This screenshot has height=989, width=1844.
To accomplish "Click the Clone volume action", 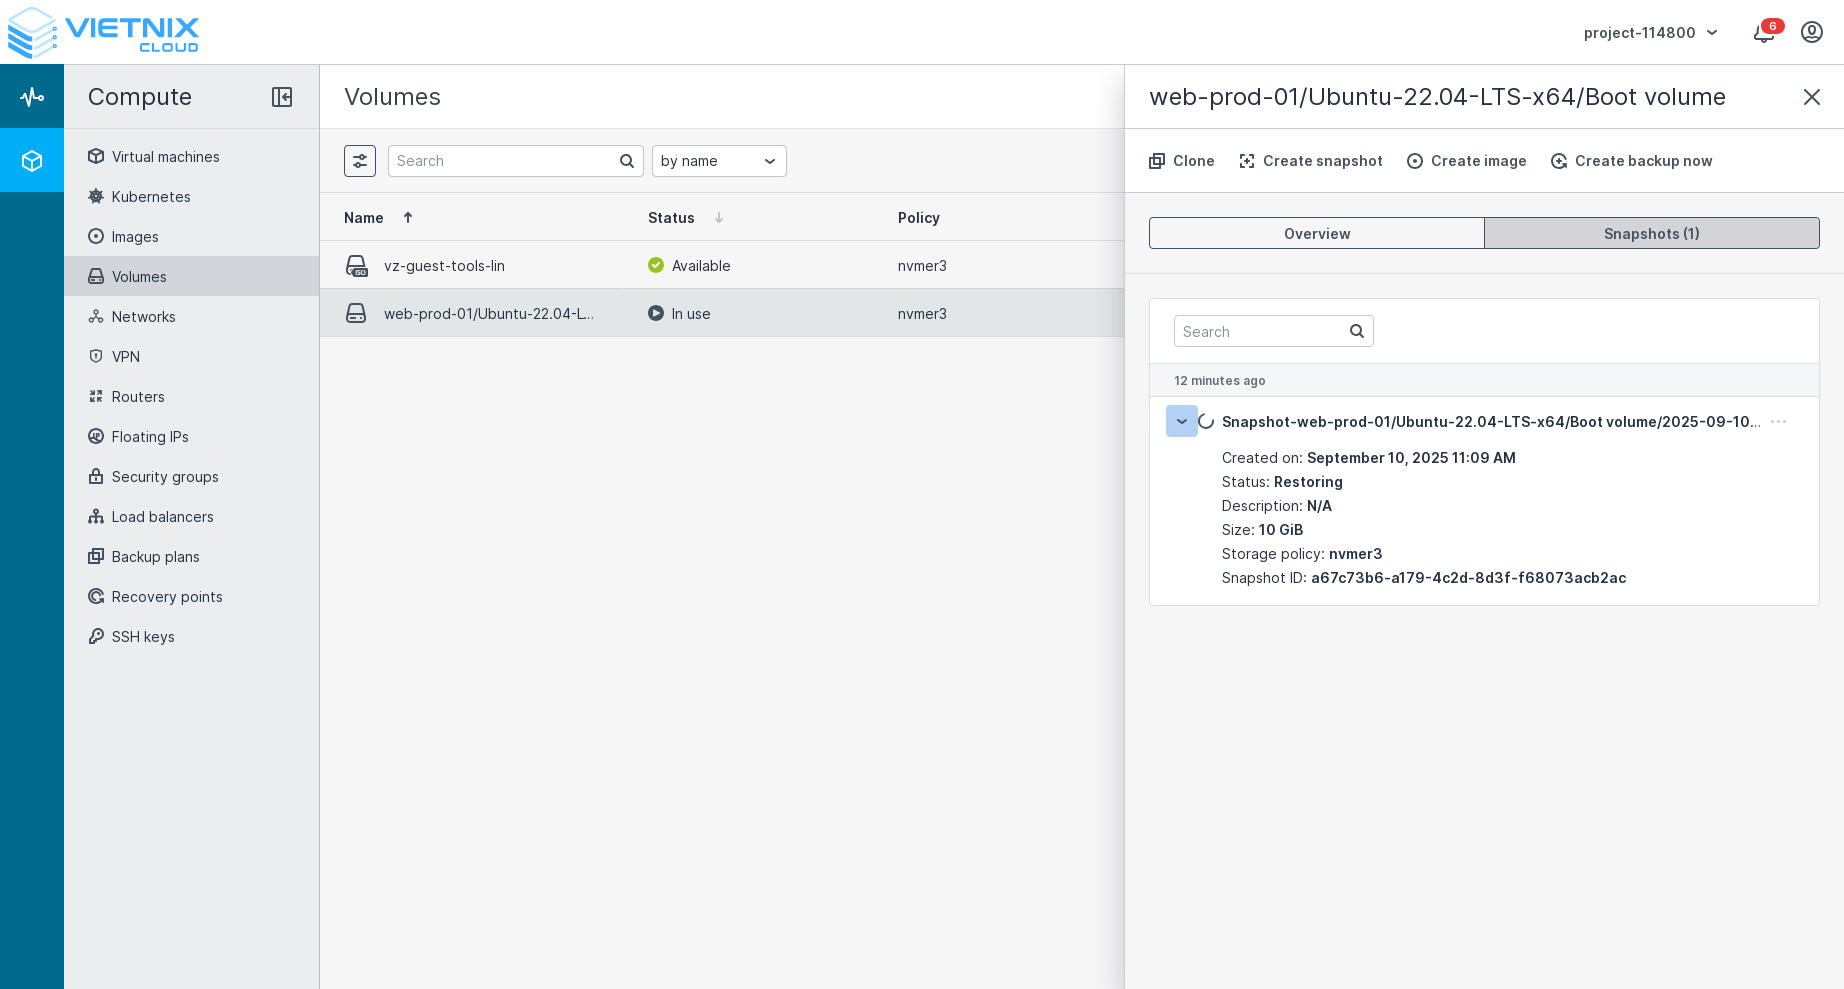I will tap(1181, 161).
